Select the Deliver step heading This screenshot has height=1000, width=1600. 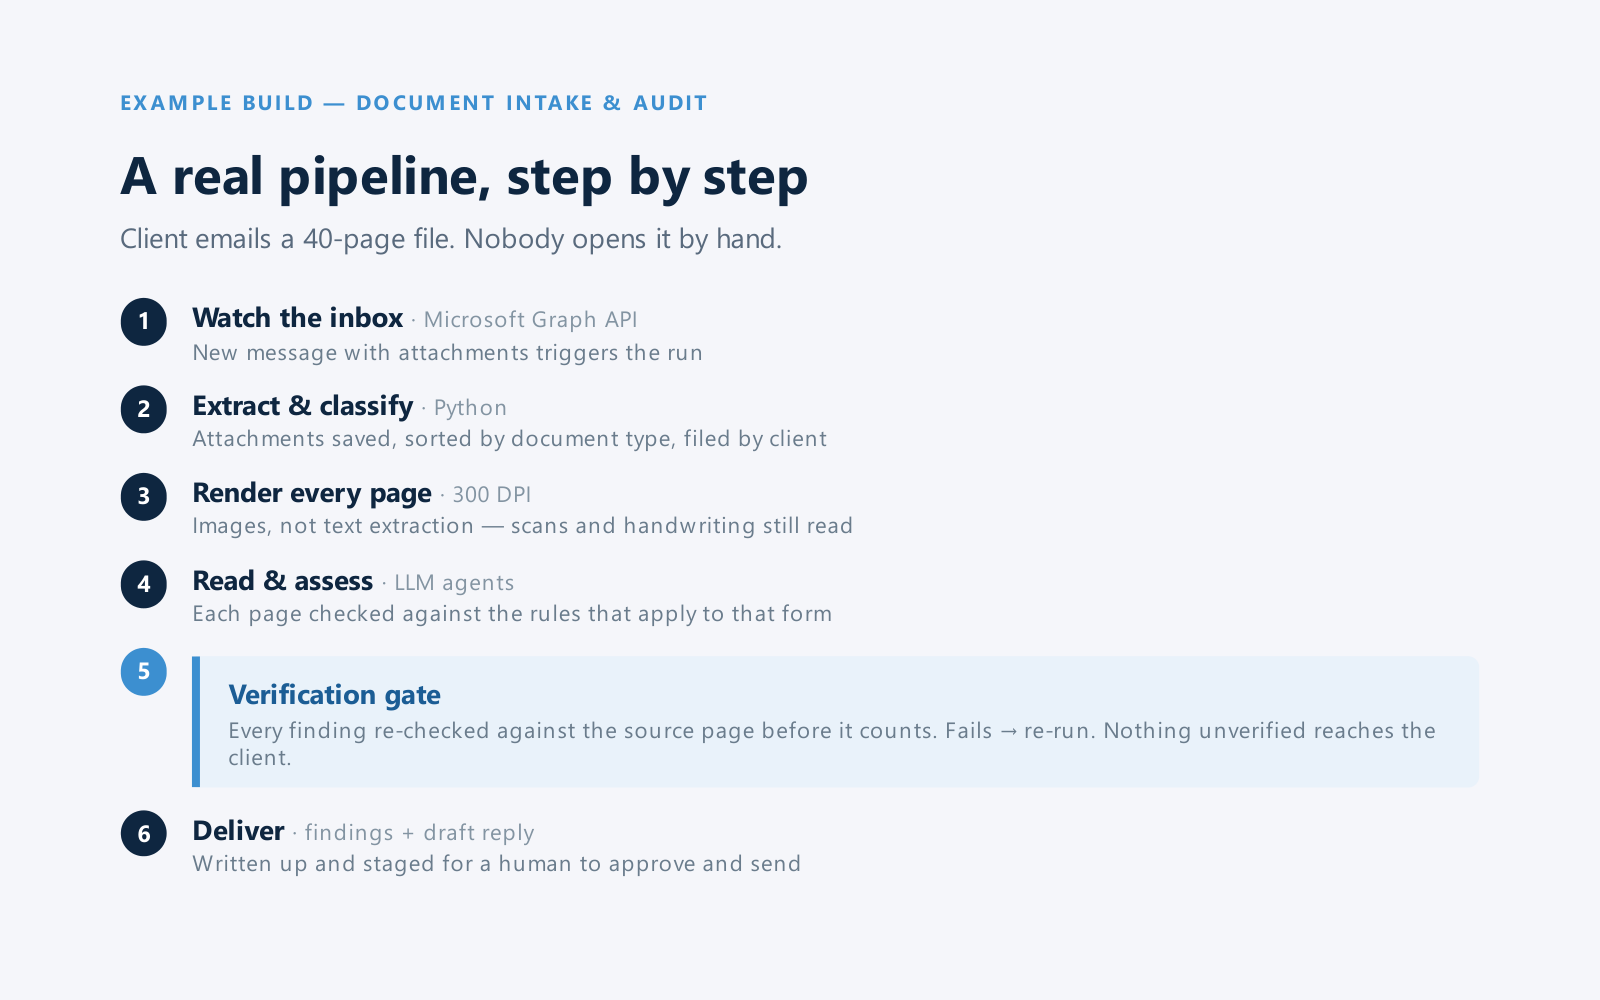pyautogui.click(x=239, y=831)
